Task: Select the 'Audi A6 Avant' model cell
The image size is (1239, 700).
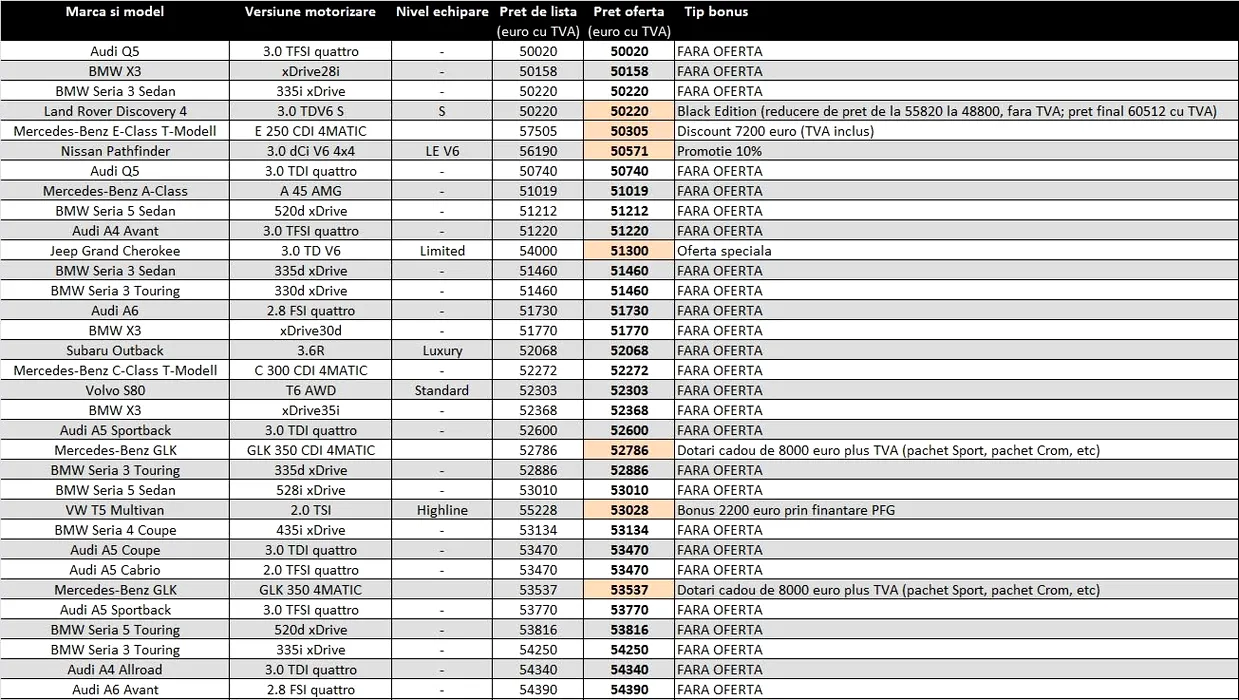Action: (115, 690)
